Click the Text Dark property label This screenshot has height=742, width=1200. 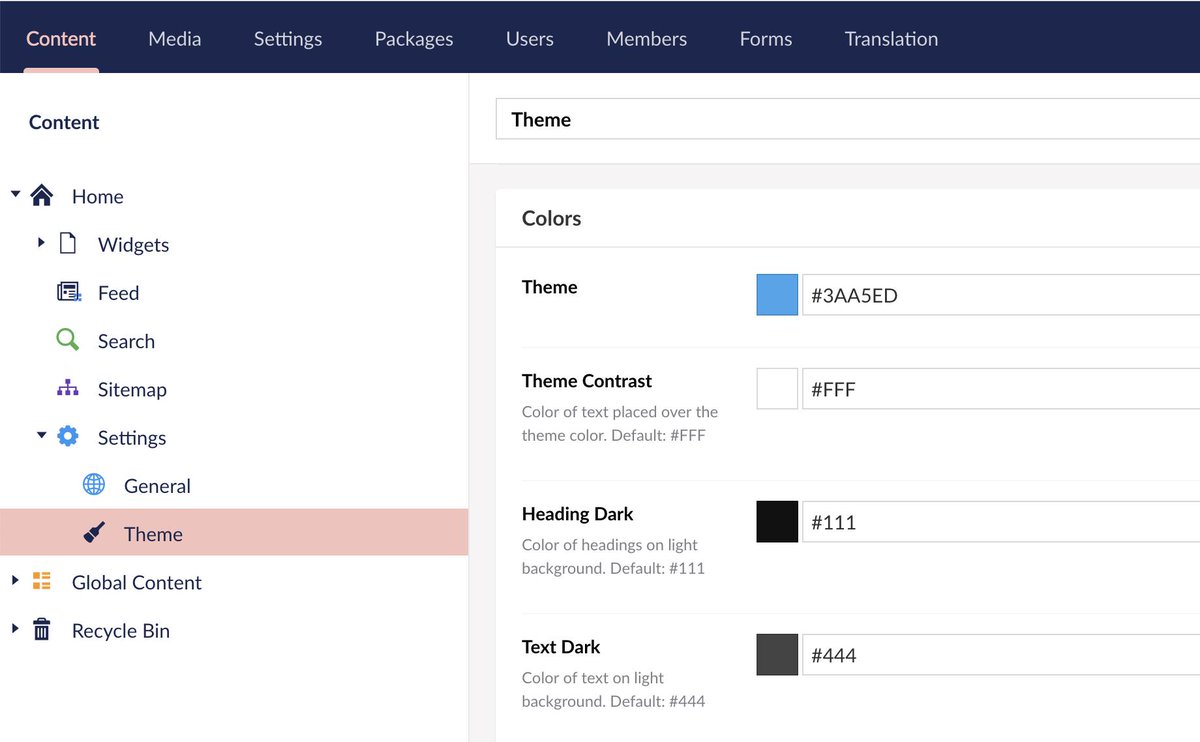pos(561,647)
